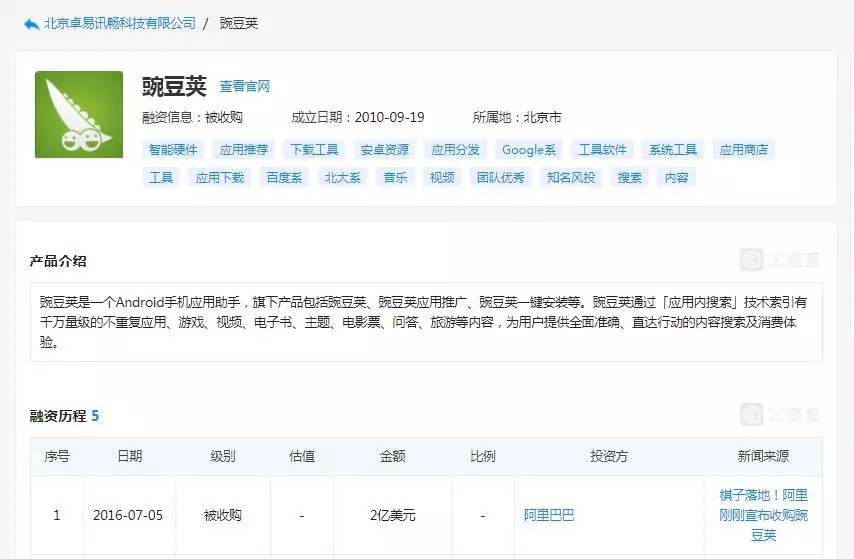
Task: Open the 阿里巴巴 investor link
Action: pyautogui.click(x=549, y=515)
